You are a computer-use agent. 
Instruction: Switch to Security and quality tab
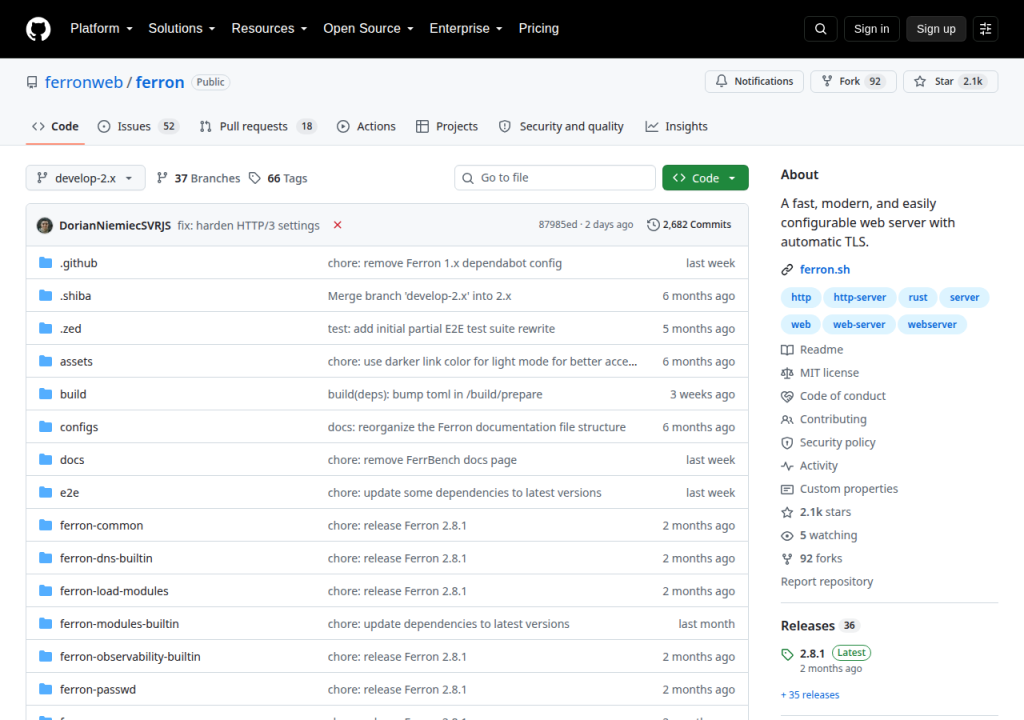tap(561, 126)
